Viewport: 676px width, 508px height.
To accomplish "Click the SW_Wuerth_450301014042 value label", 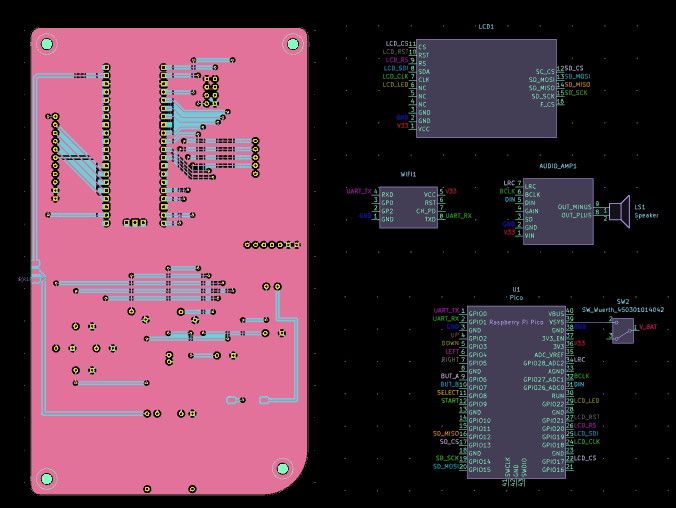I will (x=623, y=310).
